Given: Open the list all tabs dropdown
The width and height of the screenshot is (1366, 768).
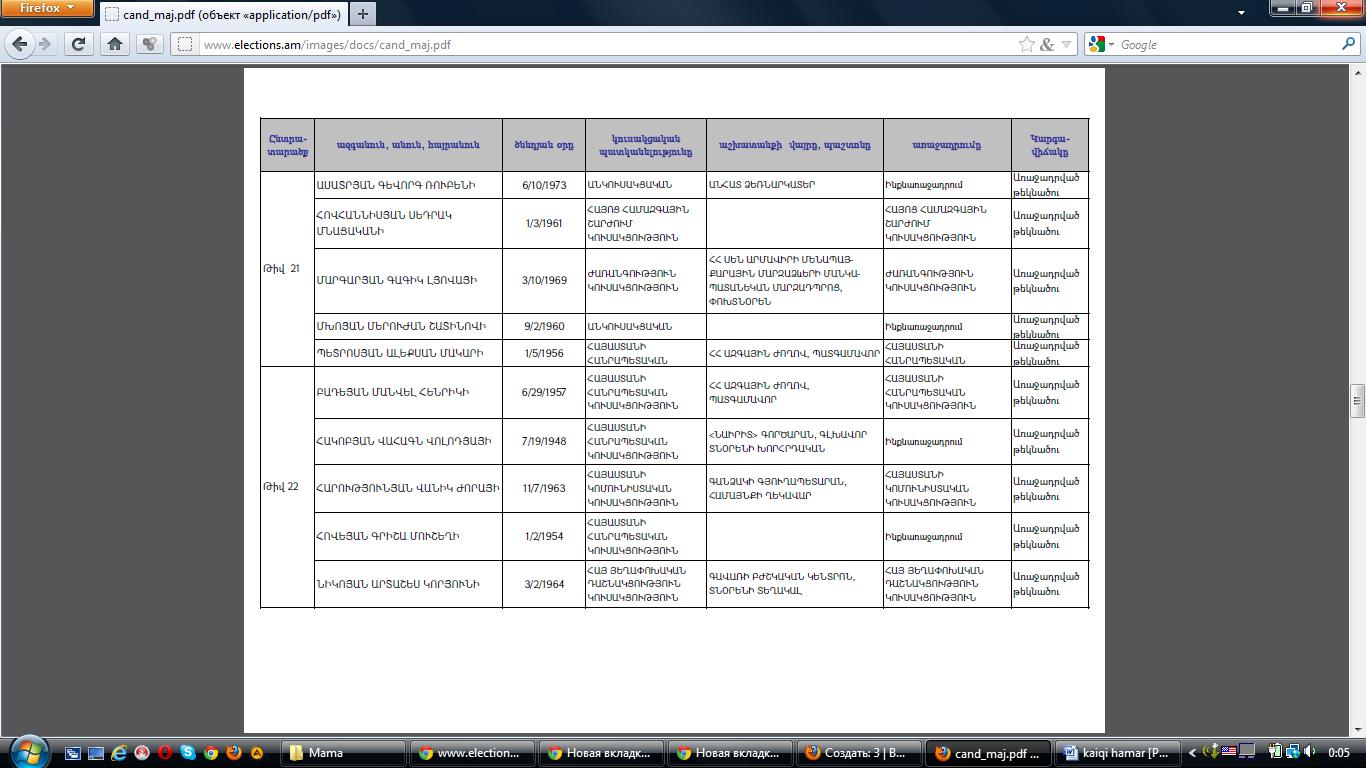Looking at the screenshot, I should [x=1241, y=13].
